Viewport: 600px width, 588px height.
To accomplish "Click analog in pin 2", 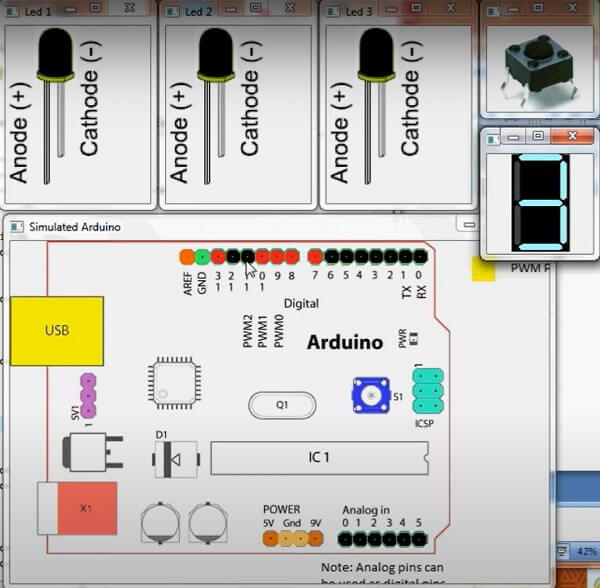I will [375, 539].
